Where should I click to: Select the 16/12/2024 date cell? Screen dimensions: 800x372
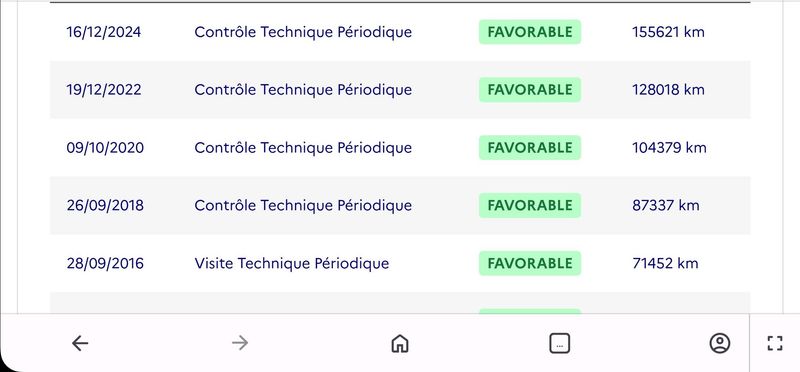pyautogui.click(x=104, y=32)
